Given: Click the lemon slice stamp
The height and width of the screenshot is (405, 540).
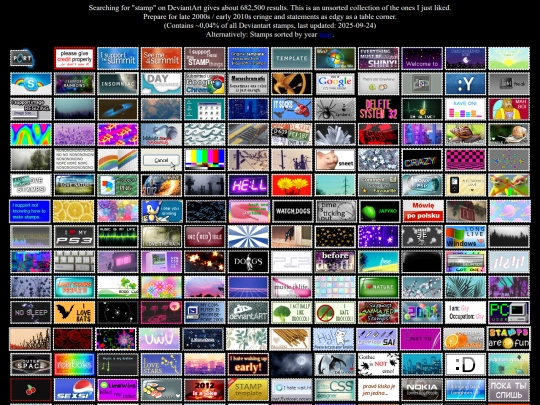Looking at the screenshot, I should tap(74, 211).
